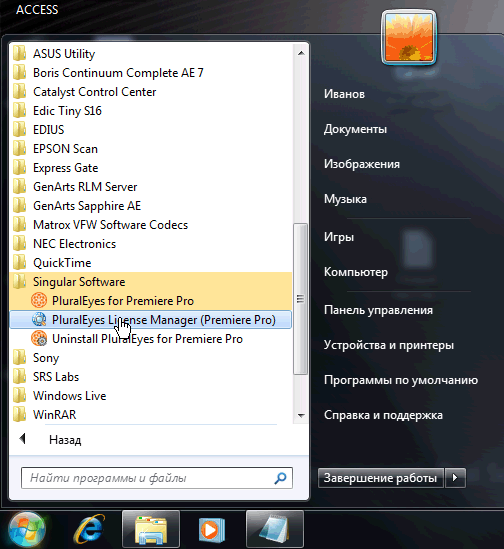This screenshot has width=504, height=549.
Task: Click the ASUS Utility folder icon
Action: (20, 54)
